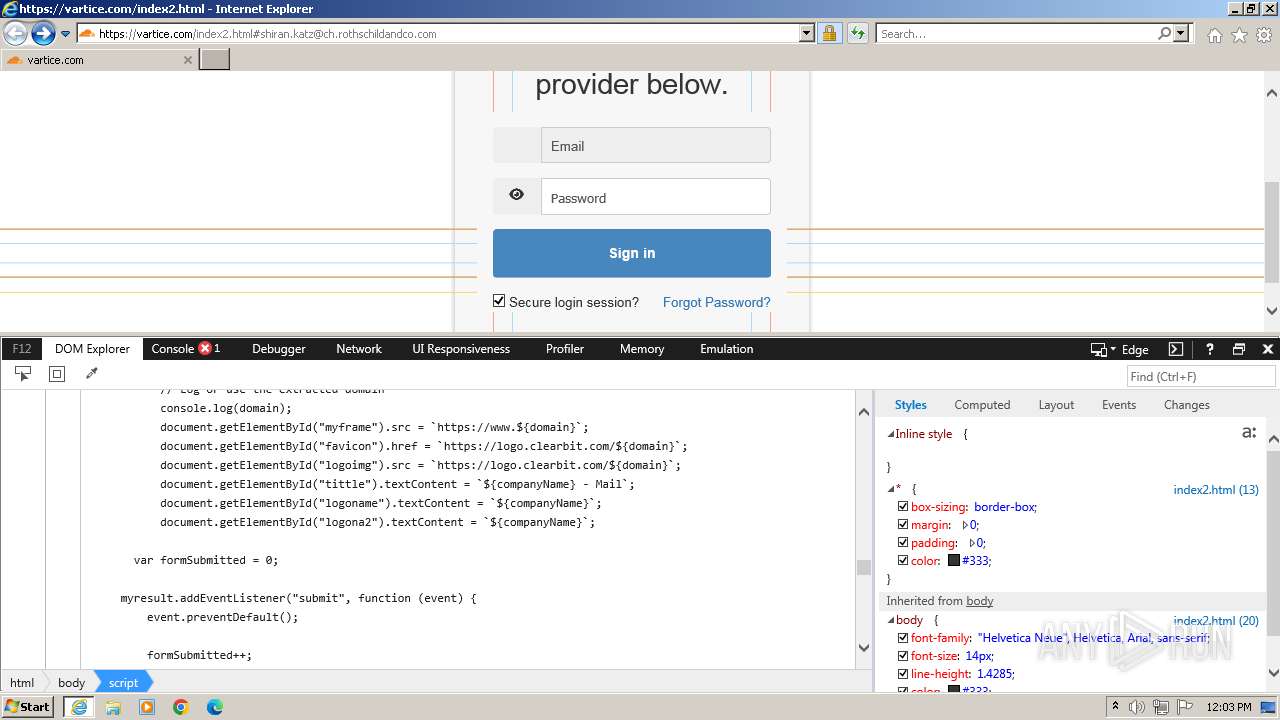Open File Explorer from the taskbar

pyautogui.click(x=113, y=707)
